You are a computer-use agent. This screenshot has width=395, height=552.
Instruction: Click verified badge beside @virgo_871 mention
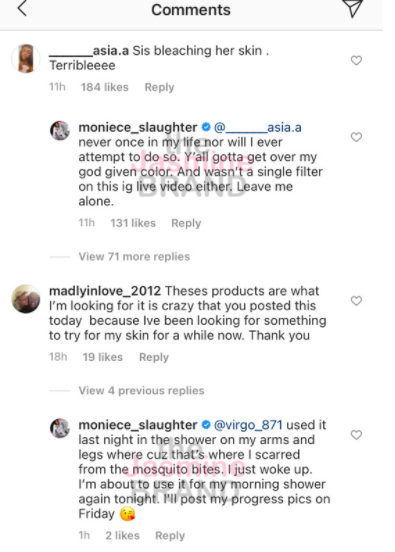coord(206,425)
